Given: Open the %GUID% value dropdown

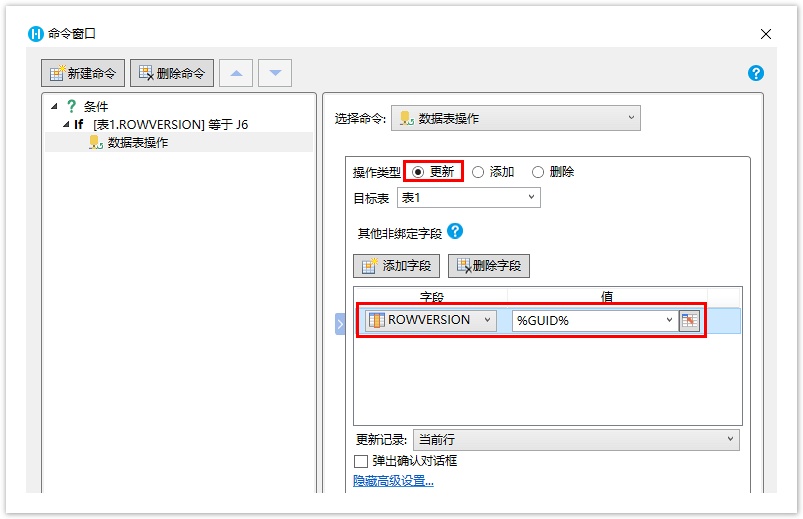Looking at the screenshot, I should 595,321.
